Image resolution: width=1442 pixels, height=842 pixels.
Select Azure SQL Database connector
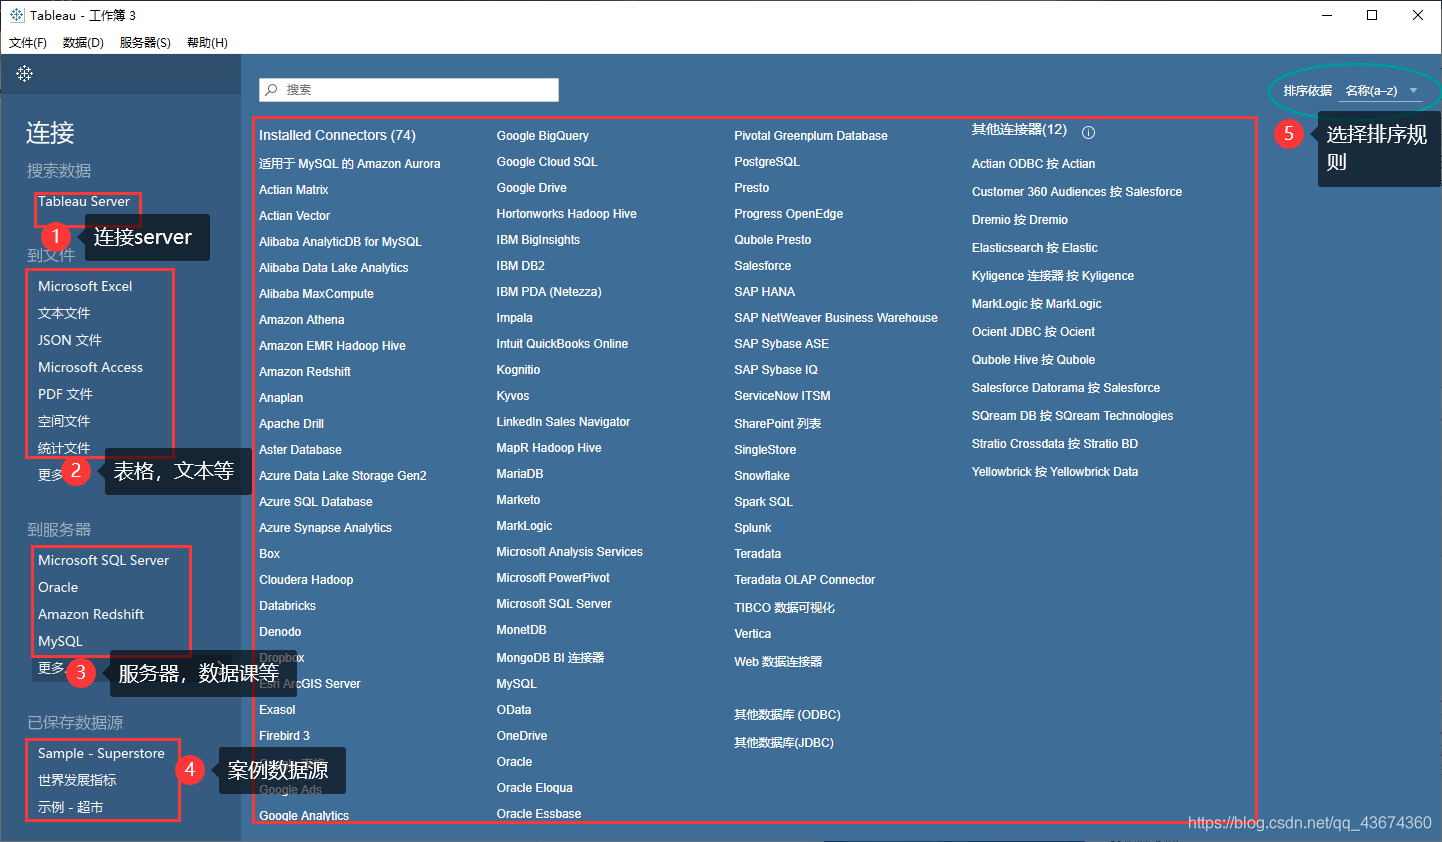coord(316,502)
